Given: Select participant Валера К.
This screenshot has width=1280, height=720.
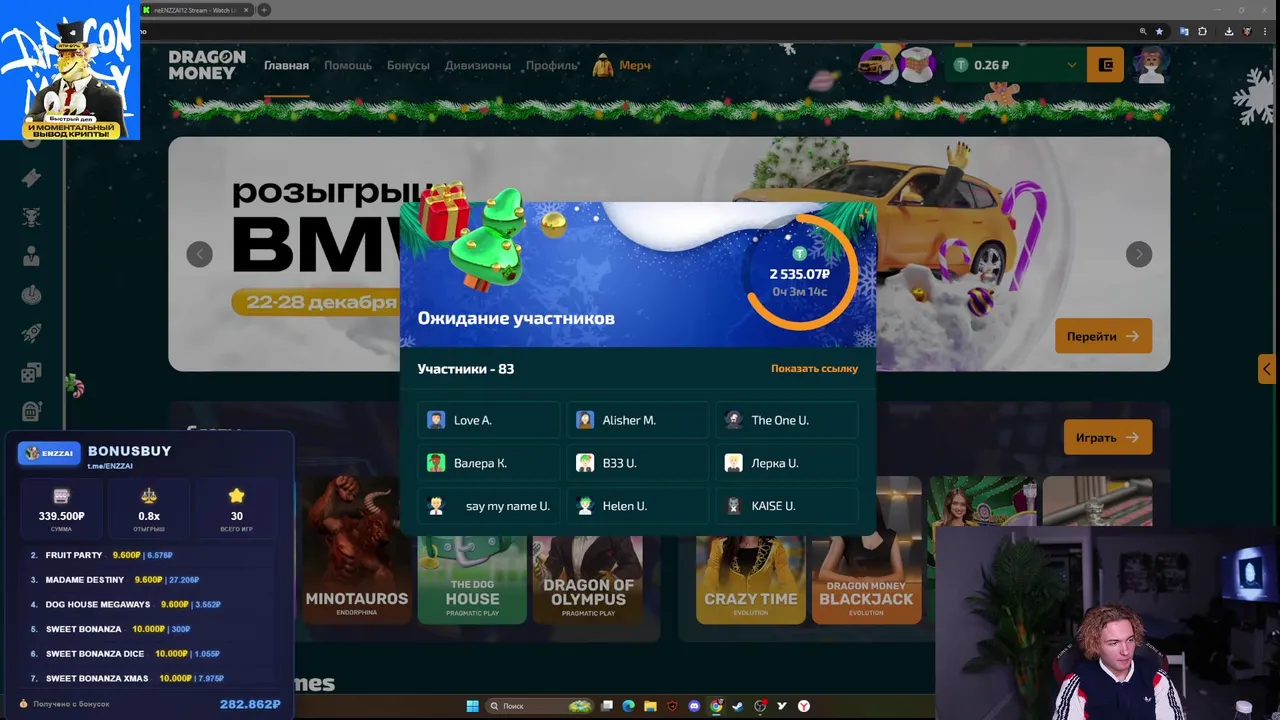Looking at the screenshot, I should tap(488, 463).
